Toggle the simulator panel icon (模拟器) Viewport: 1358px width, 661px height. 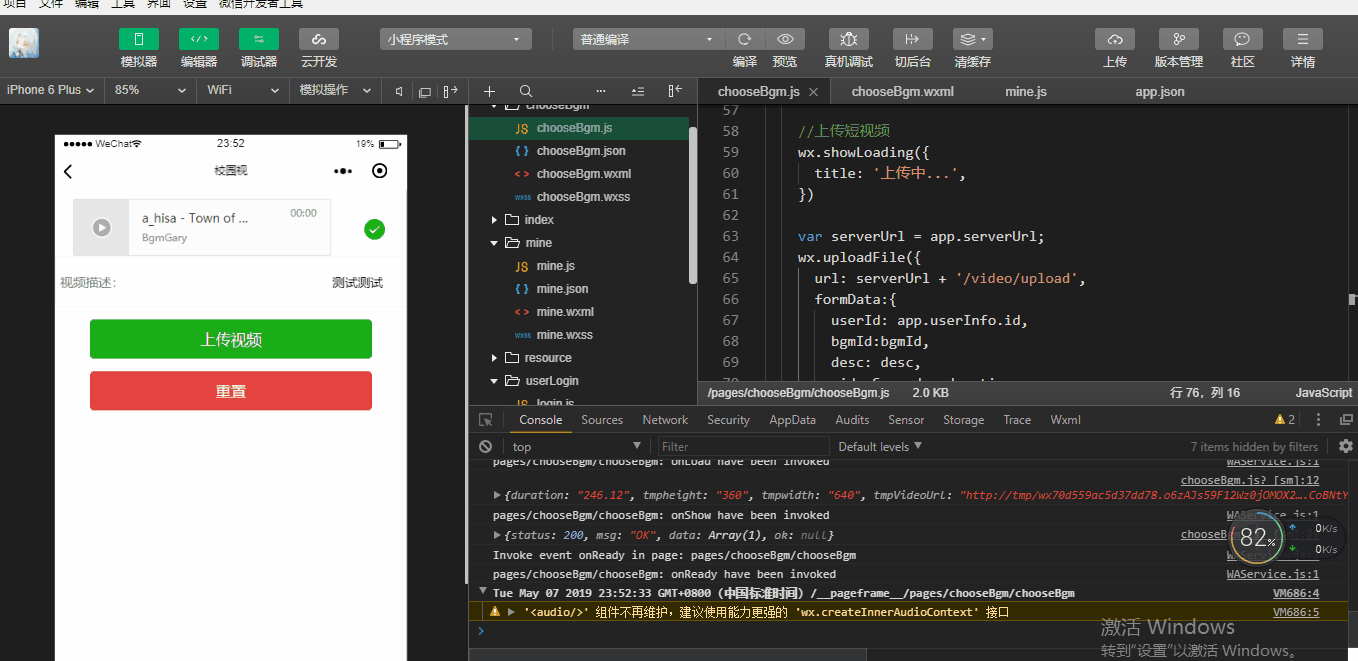coord(139,39)
